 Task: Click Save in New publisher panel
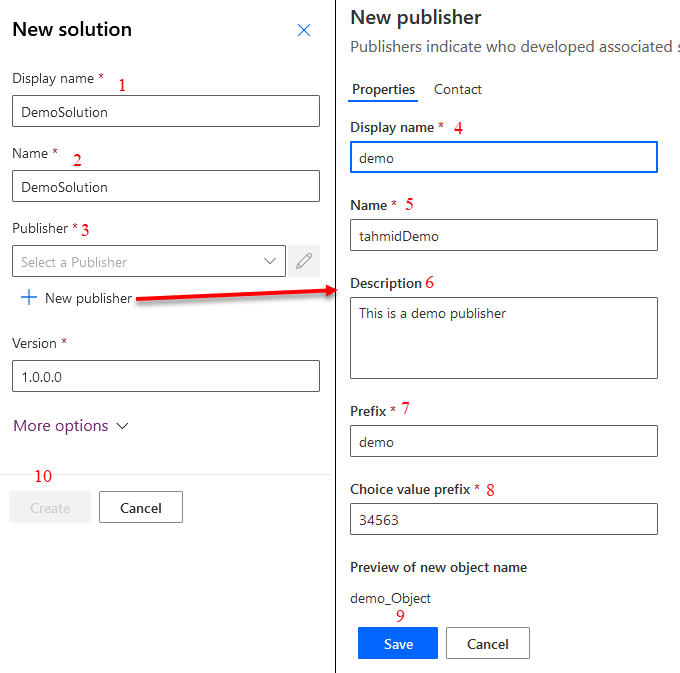click(398, 644)
